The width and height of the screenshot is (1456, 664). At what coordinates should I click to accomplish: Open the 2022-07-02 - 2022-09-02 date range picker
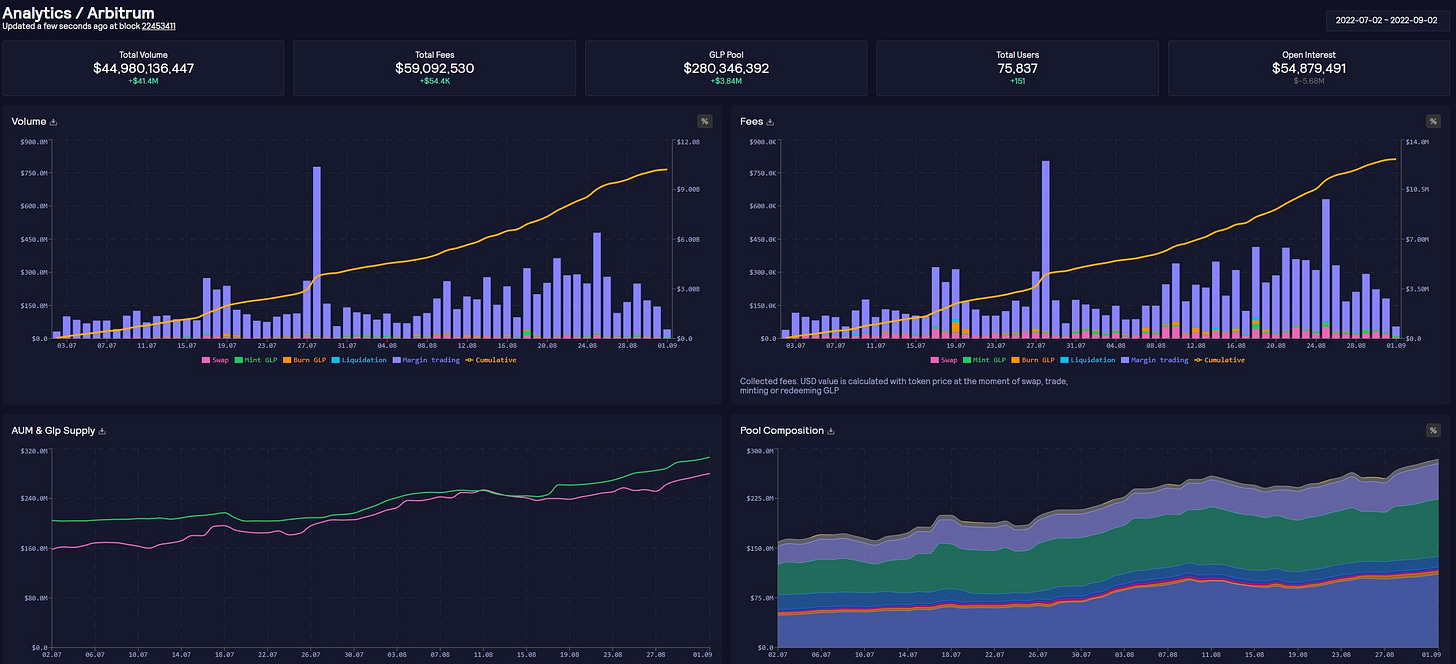click(1388, 20)
